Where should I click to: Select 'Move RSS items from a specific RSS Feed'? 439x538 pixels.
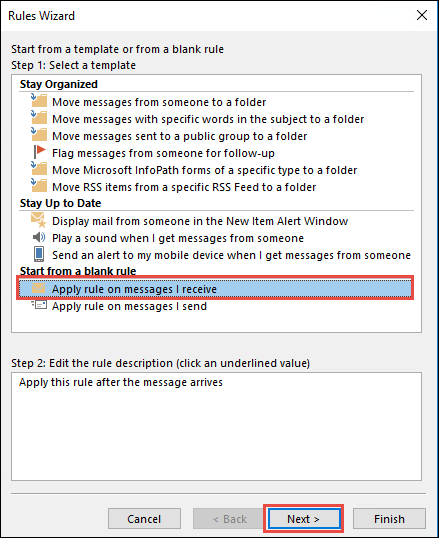[184, 187]
